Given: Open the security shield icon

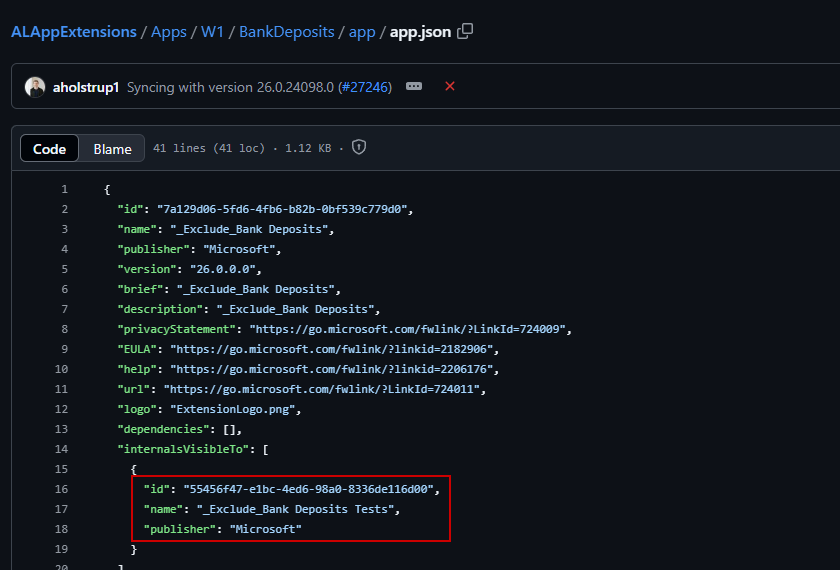Looking at the screenshot, I should (x=359, y=147).
